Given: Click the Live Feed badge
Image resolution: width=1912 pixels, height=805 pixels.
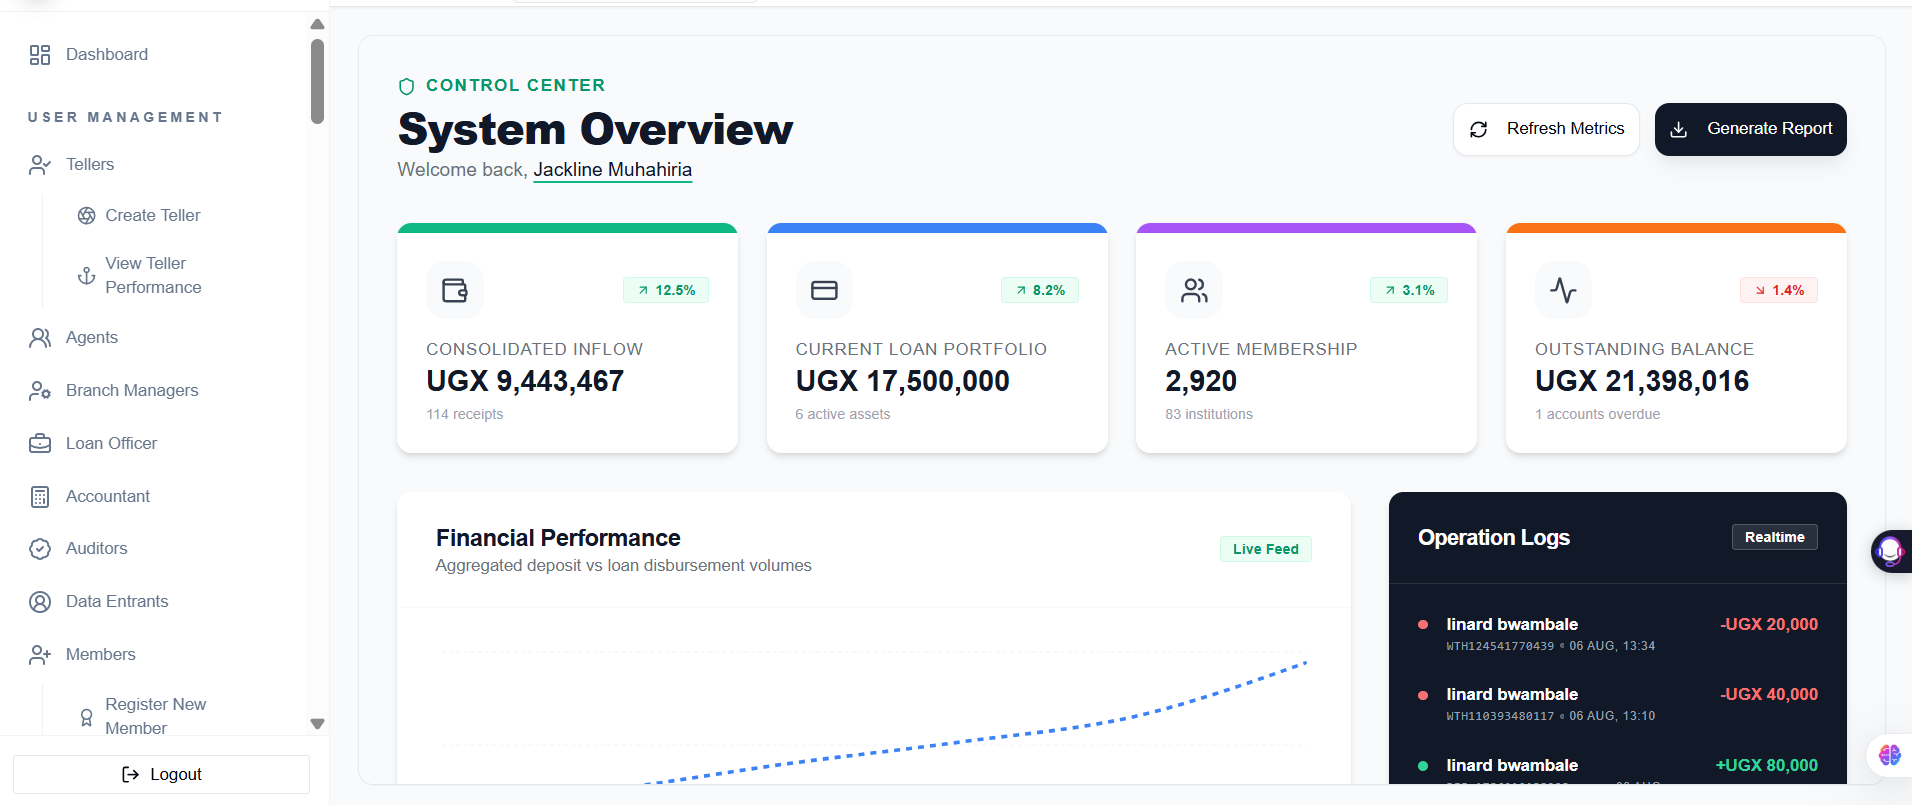Looking at the screenshot, I should click(x=1265, y=549).
